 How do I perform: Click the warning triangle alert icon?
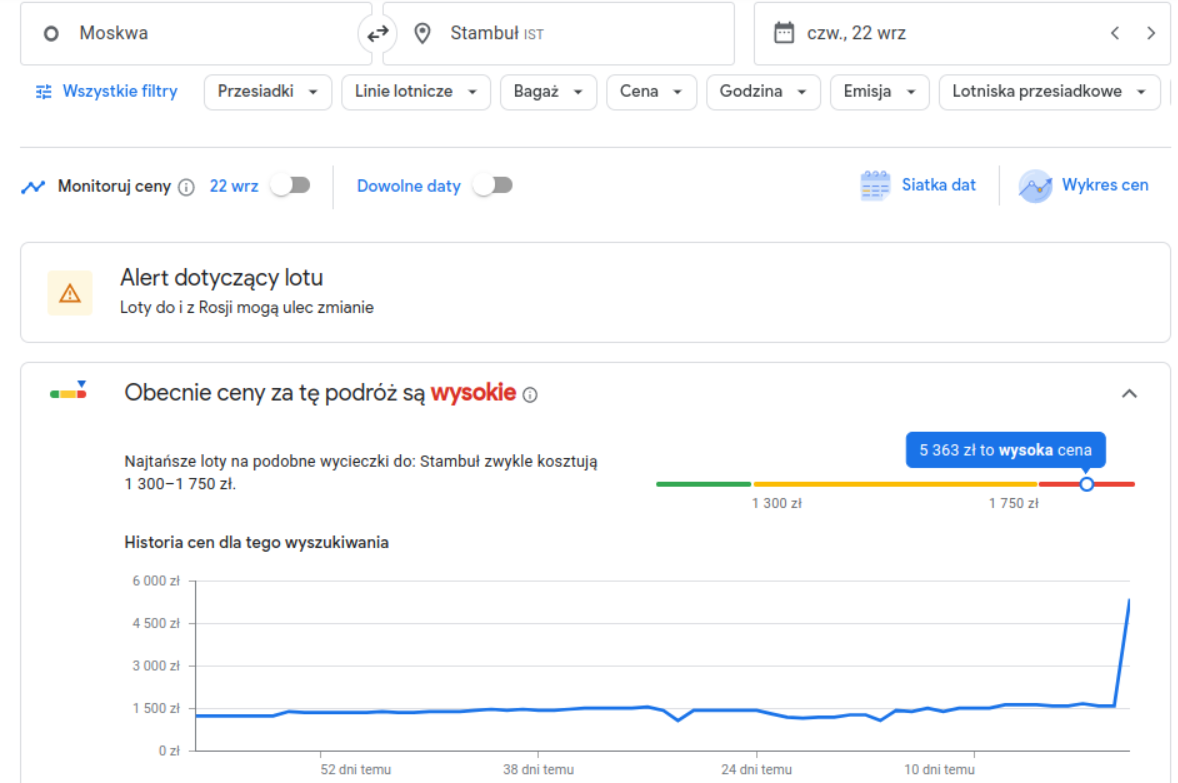(x=70, y=293)
